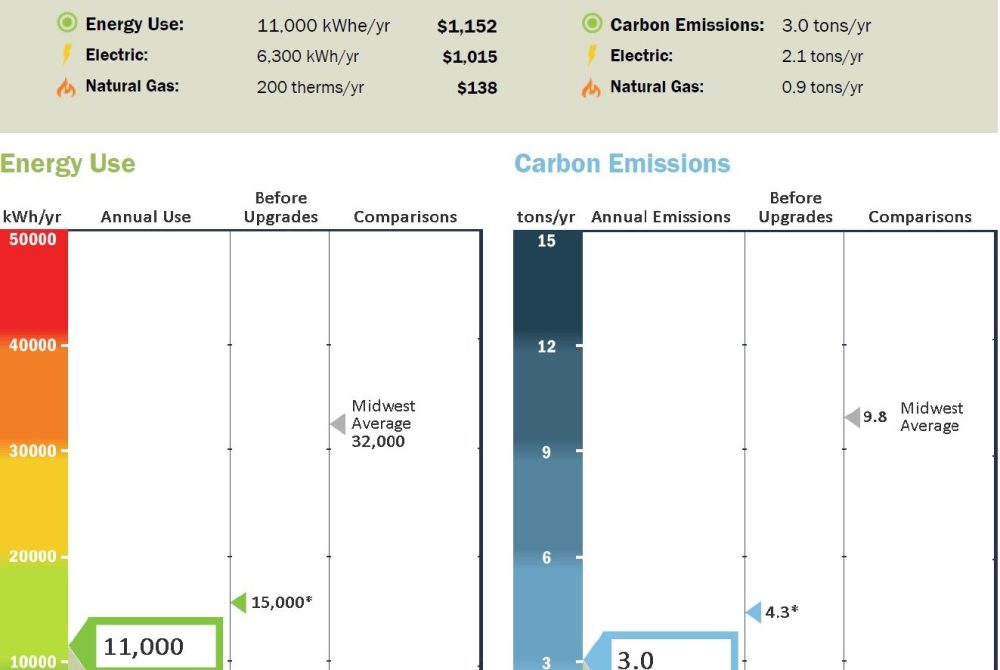Click the red 50000 section of energy scale
The width and height of the screenshot is (1000, 670).
[x=34, y=280]
